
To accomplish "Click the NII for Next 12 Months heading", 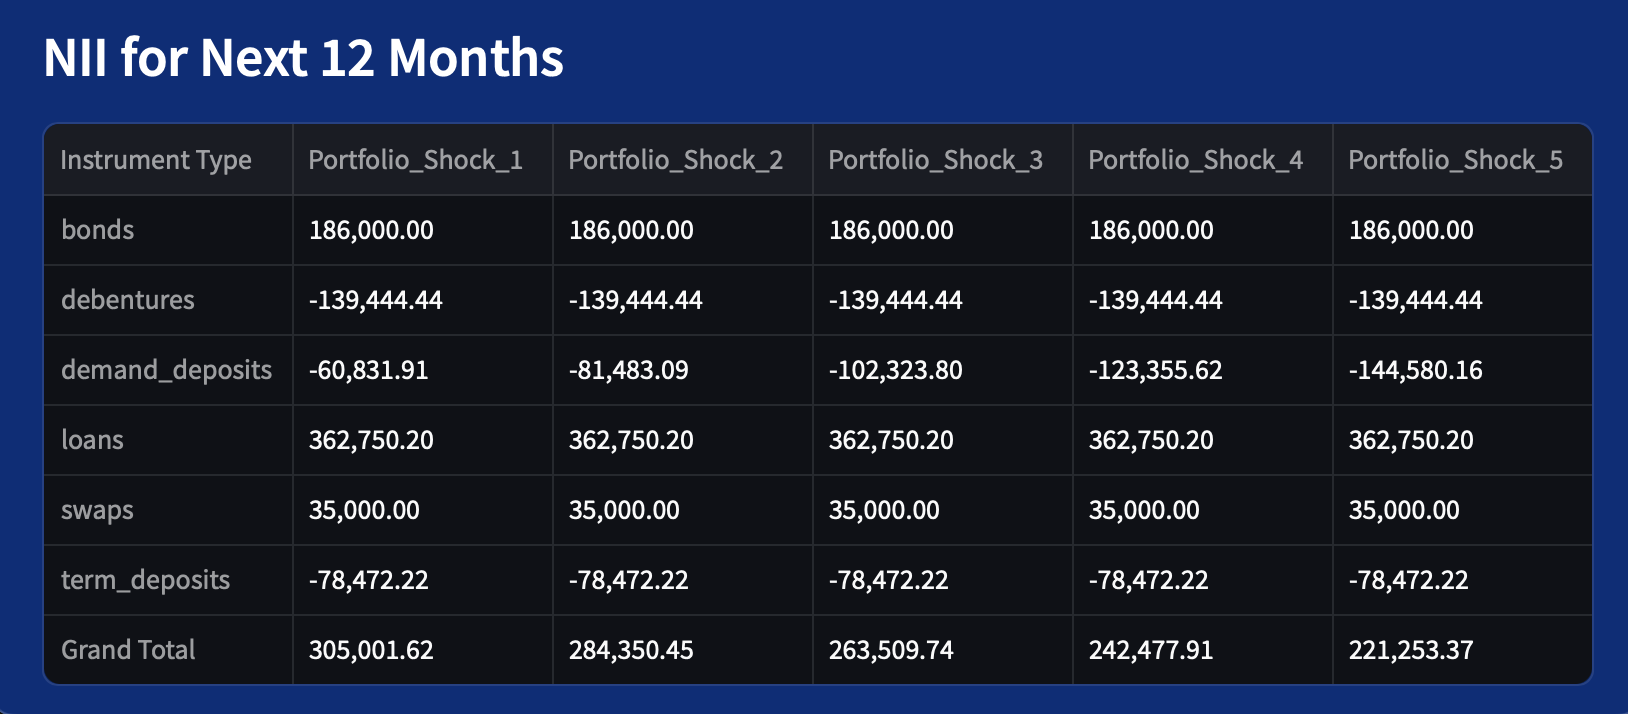I will point(303,58).
